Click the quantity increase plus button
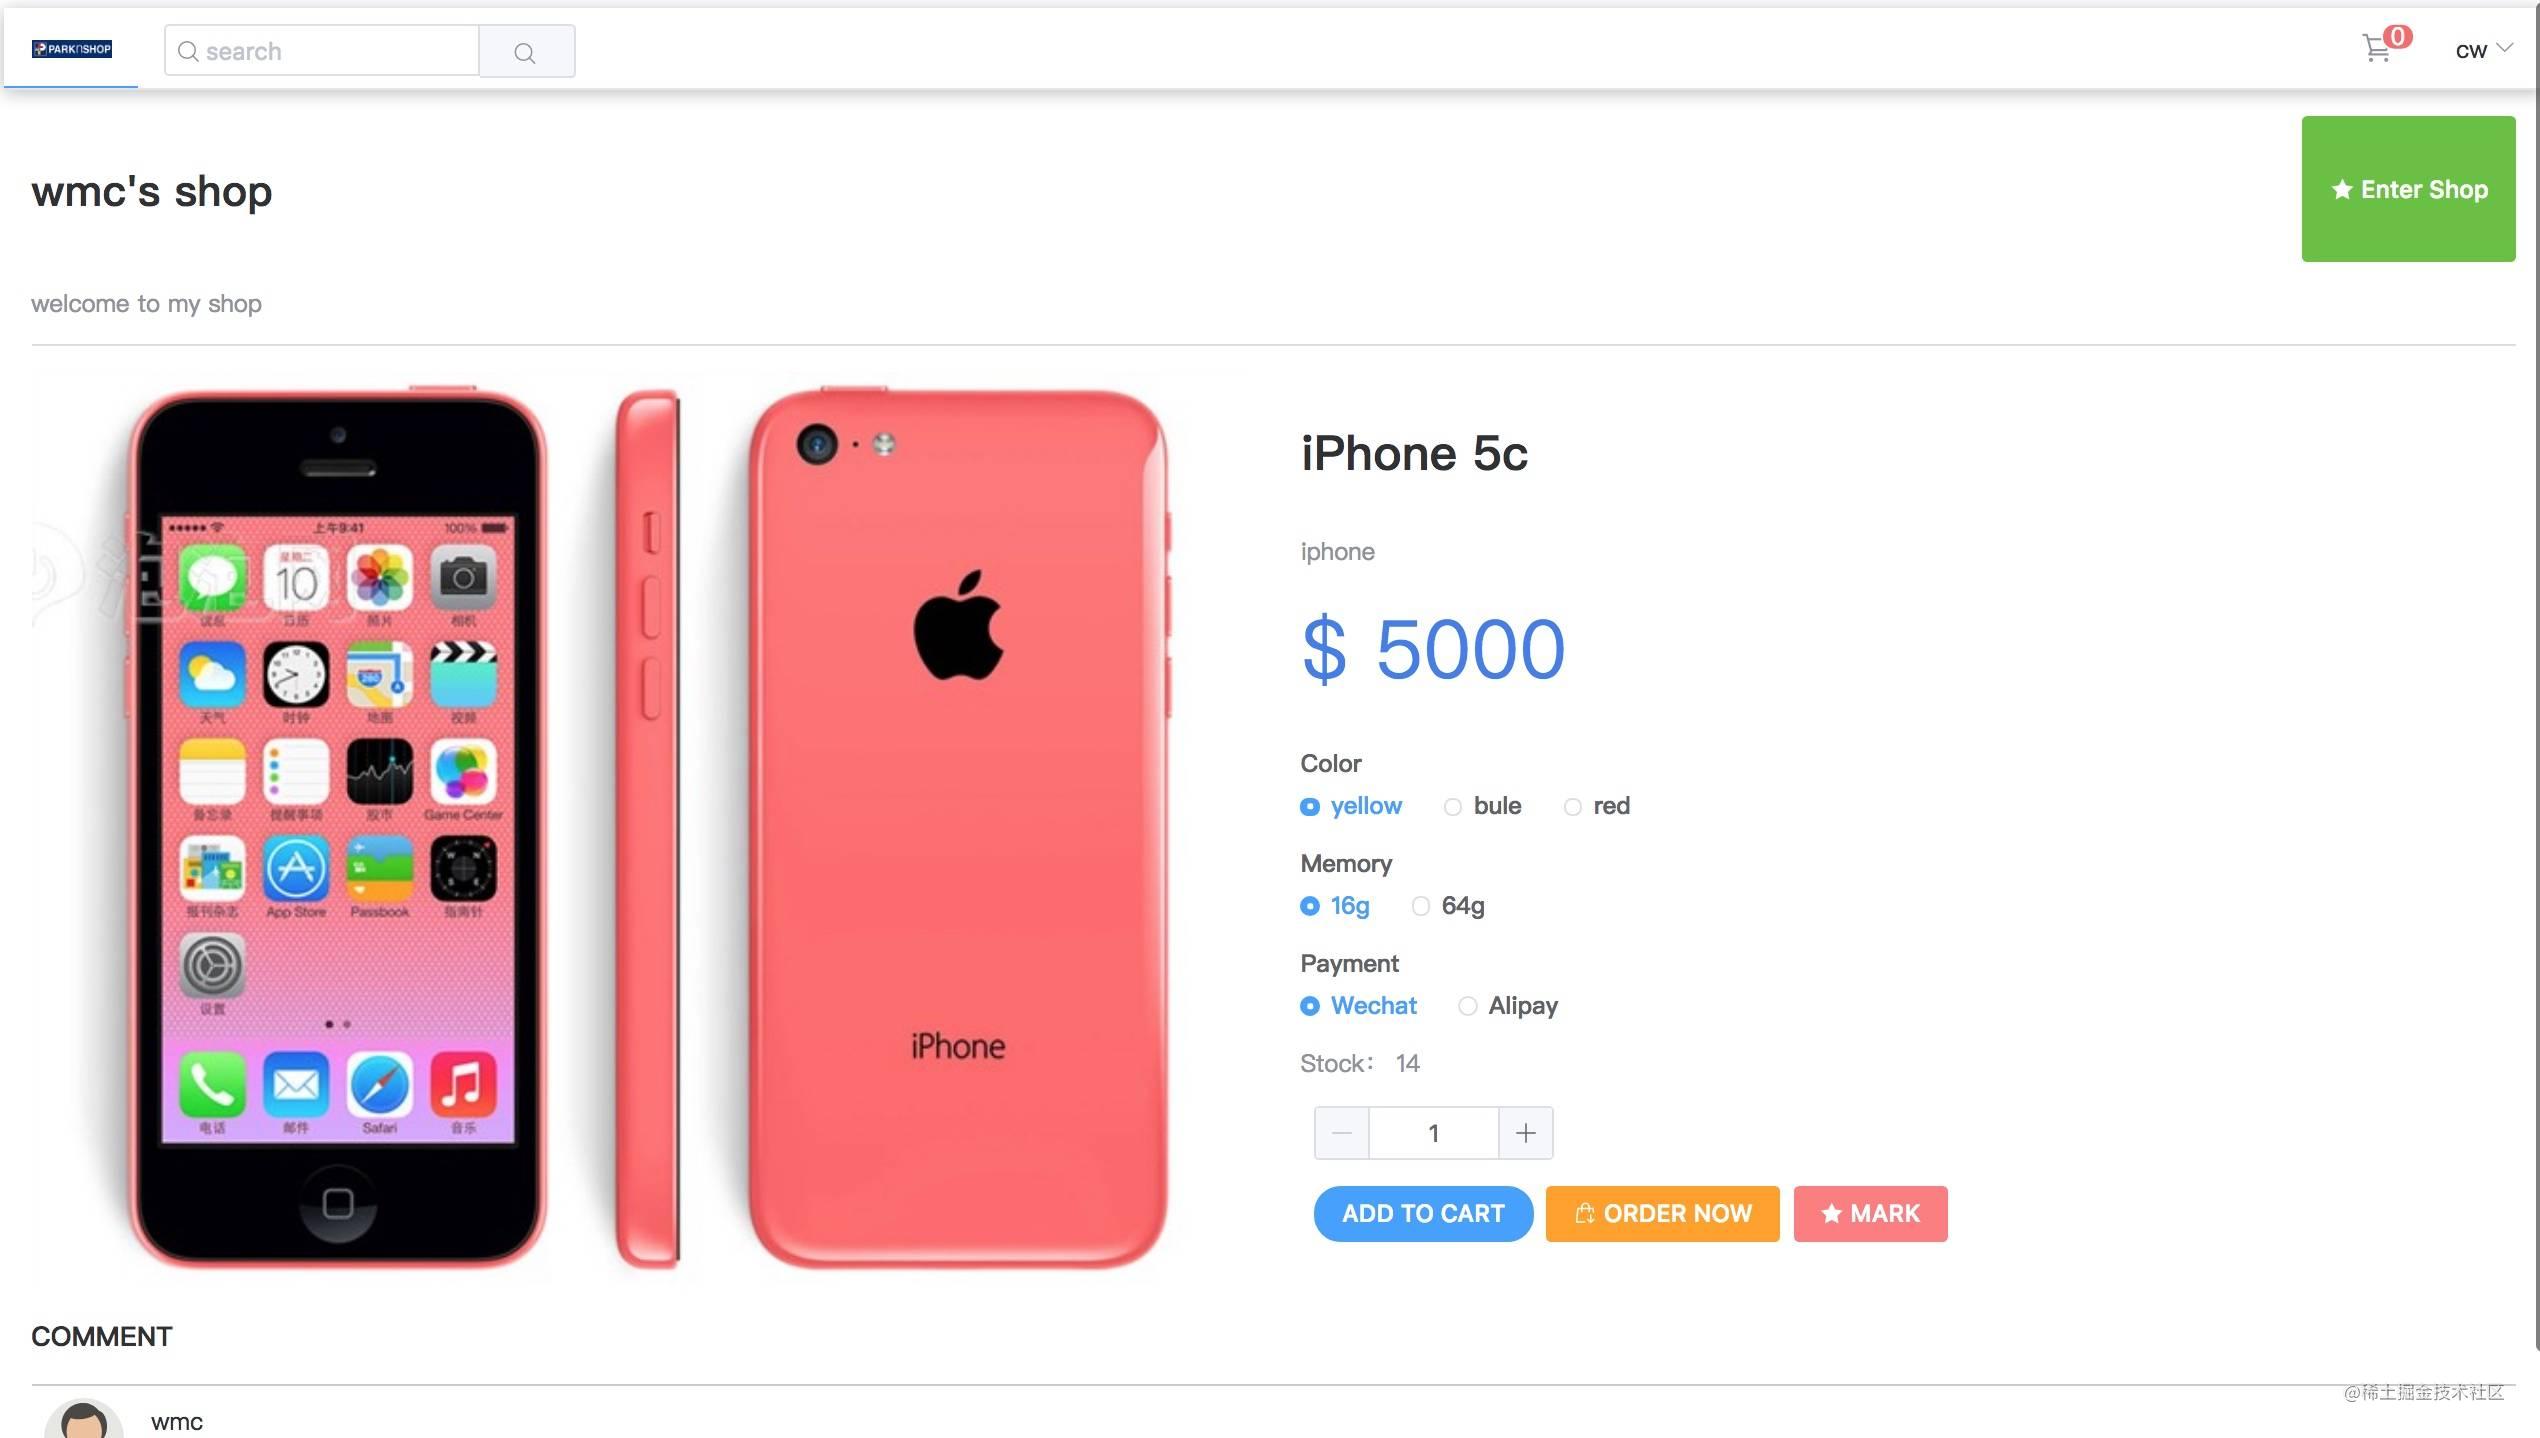The width and height of the screenshot is (2540, 1438). point(1523,1133)
